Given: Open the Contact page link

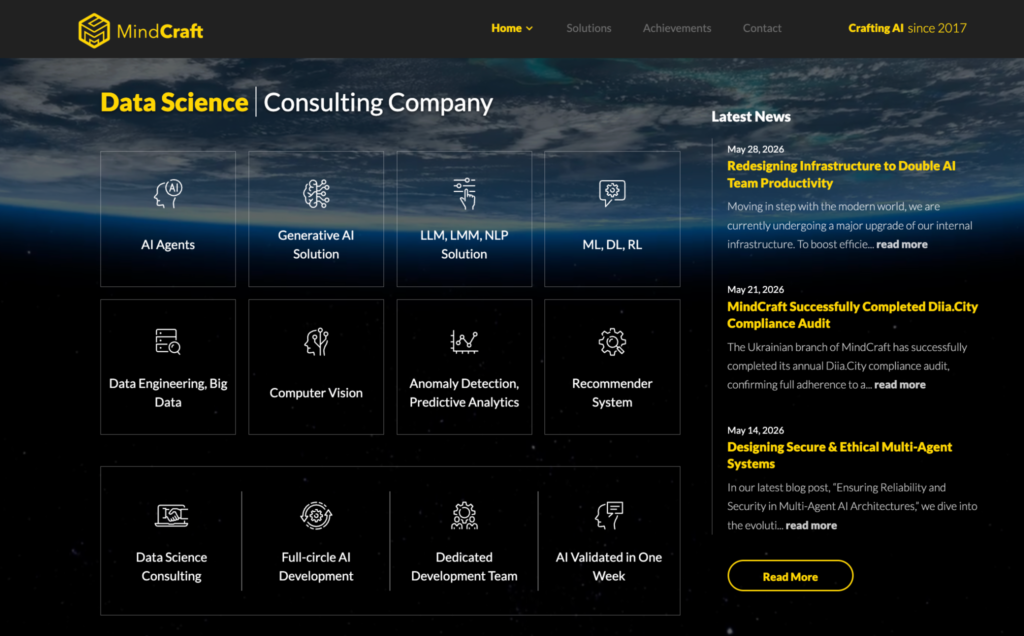Looking at the screenshot, I should pos(761,28).
